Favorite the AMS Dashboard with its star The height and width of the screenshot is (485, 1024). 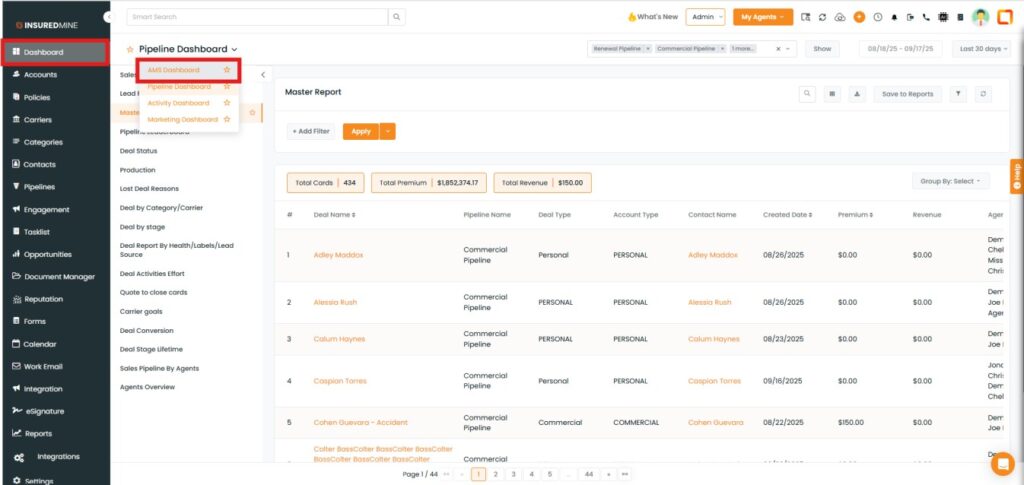pos(227,70)
